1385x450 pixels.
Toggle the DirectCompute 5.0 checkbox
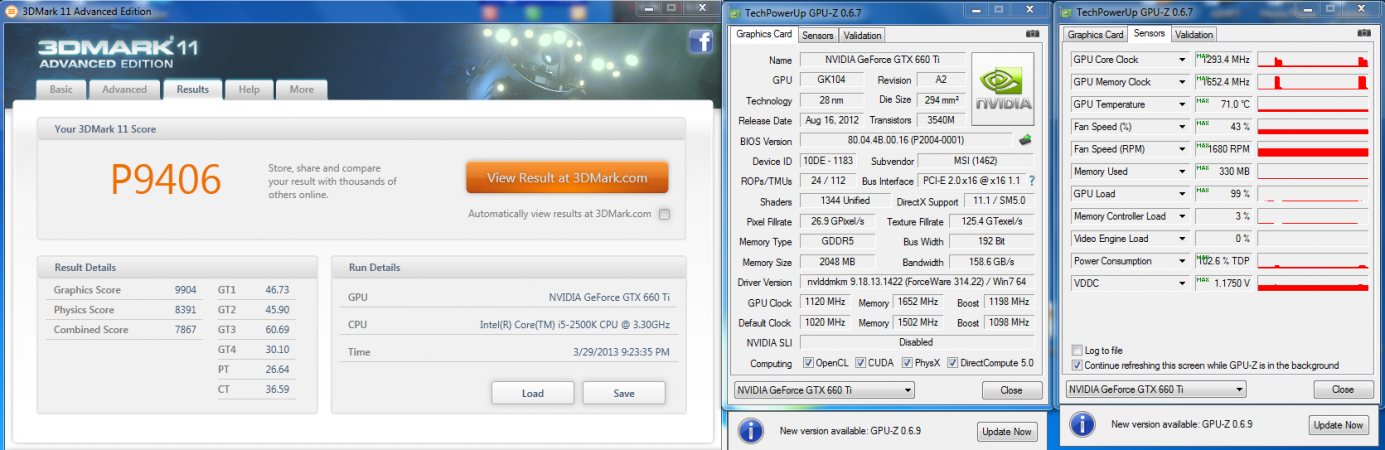pos(953,363)
